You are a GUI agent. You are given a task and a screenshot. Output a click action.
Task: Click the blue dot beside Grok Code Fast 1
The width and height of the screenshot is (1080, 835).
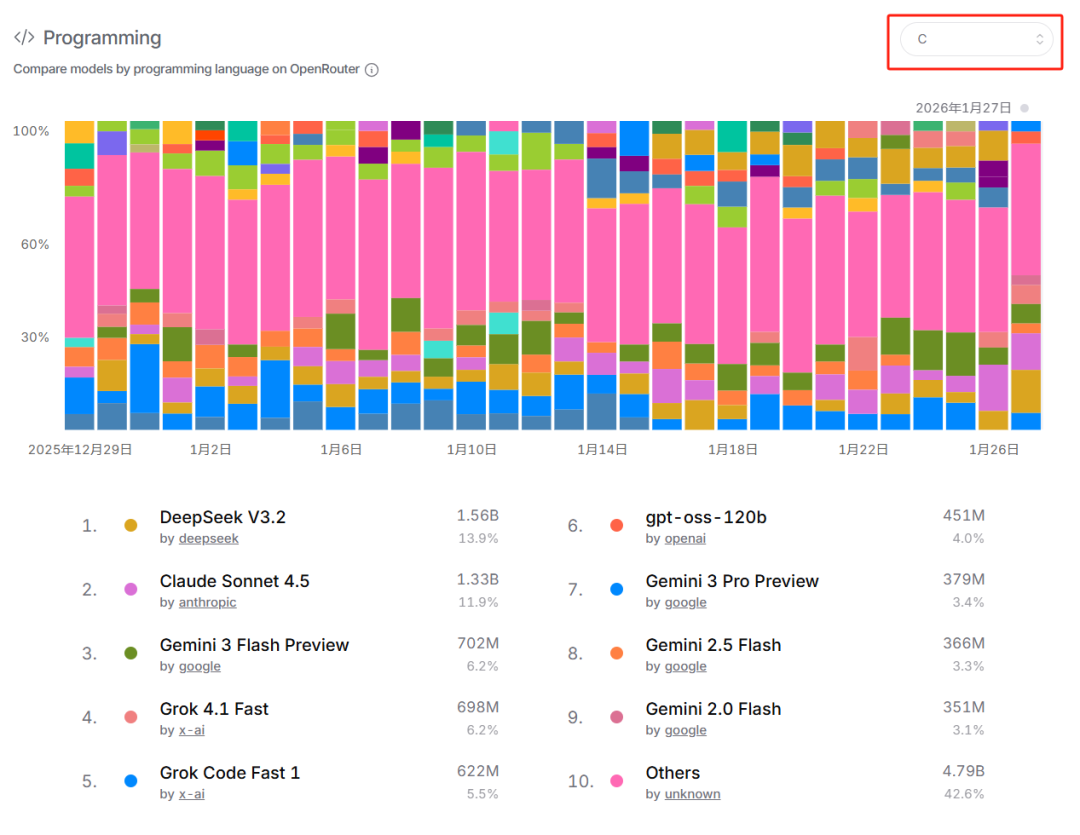coord(131,781)
